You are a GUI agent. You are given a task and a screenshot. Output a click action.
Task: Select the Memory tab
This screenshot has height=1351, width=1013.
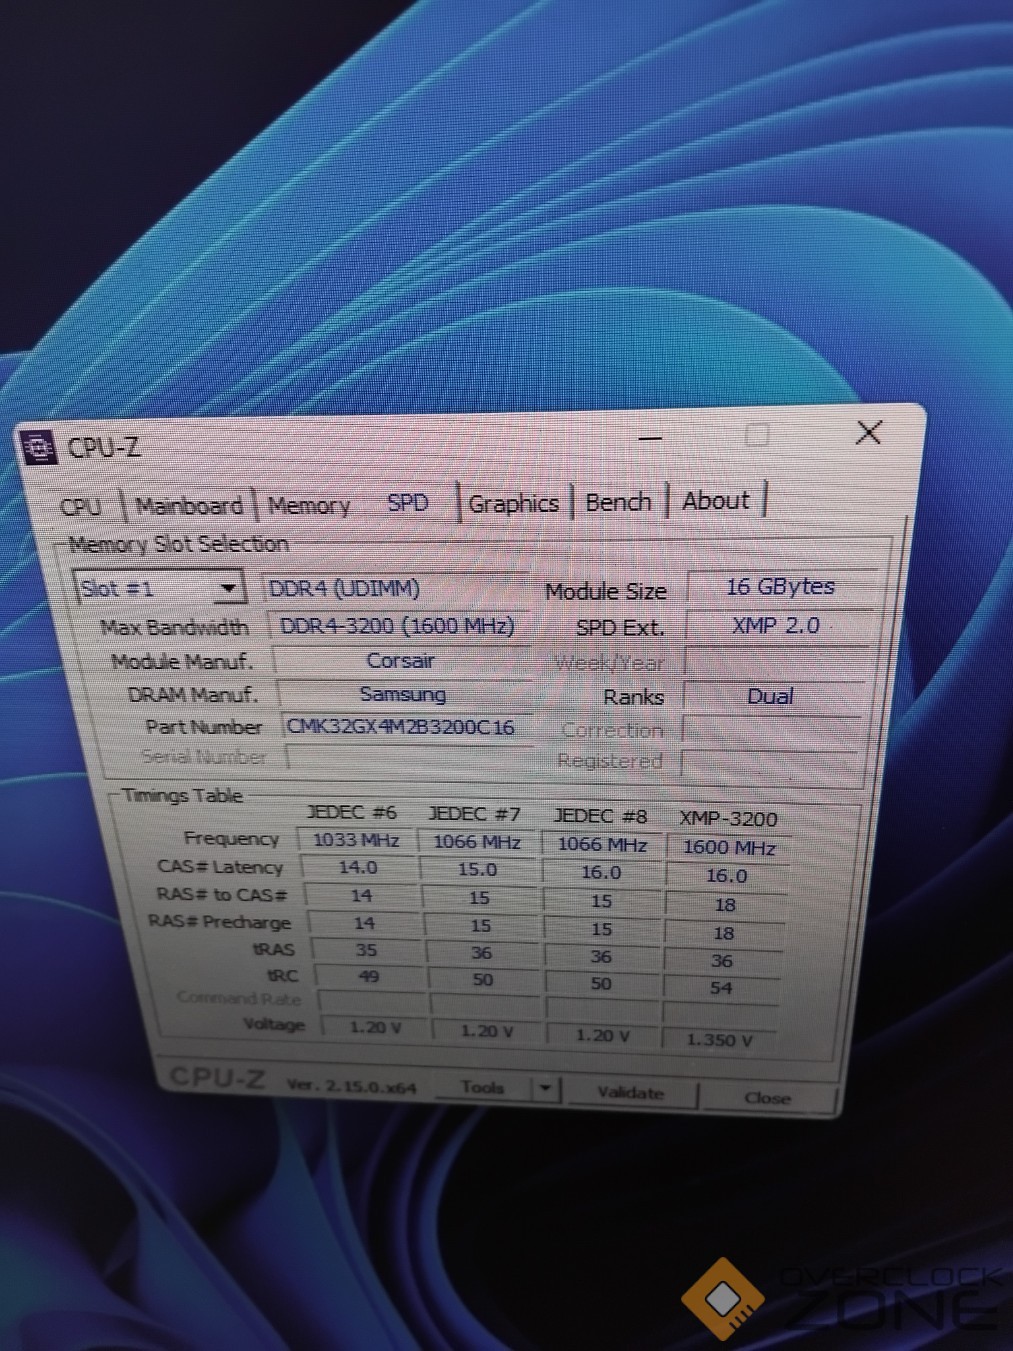[309, 506]
